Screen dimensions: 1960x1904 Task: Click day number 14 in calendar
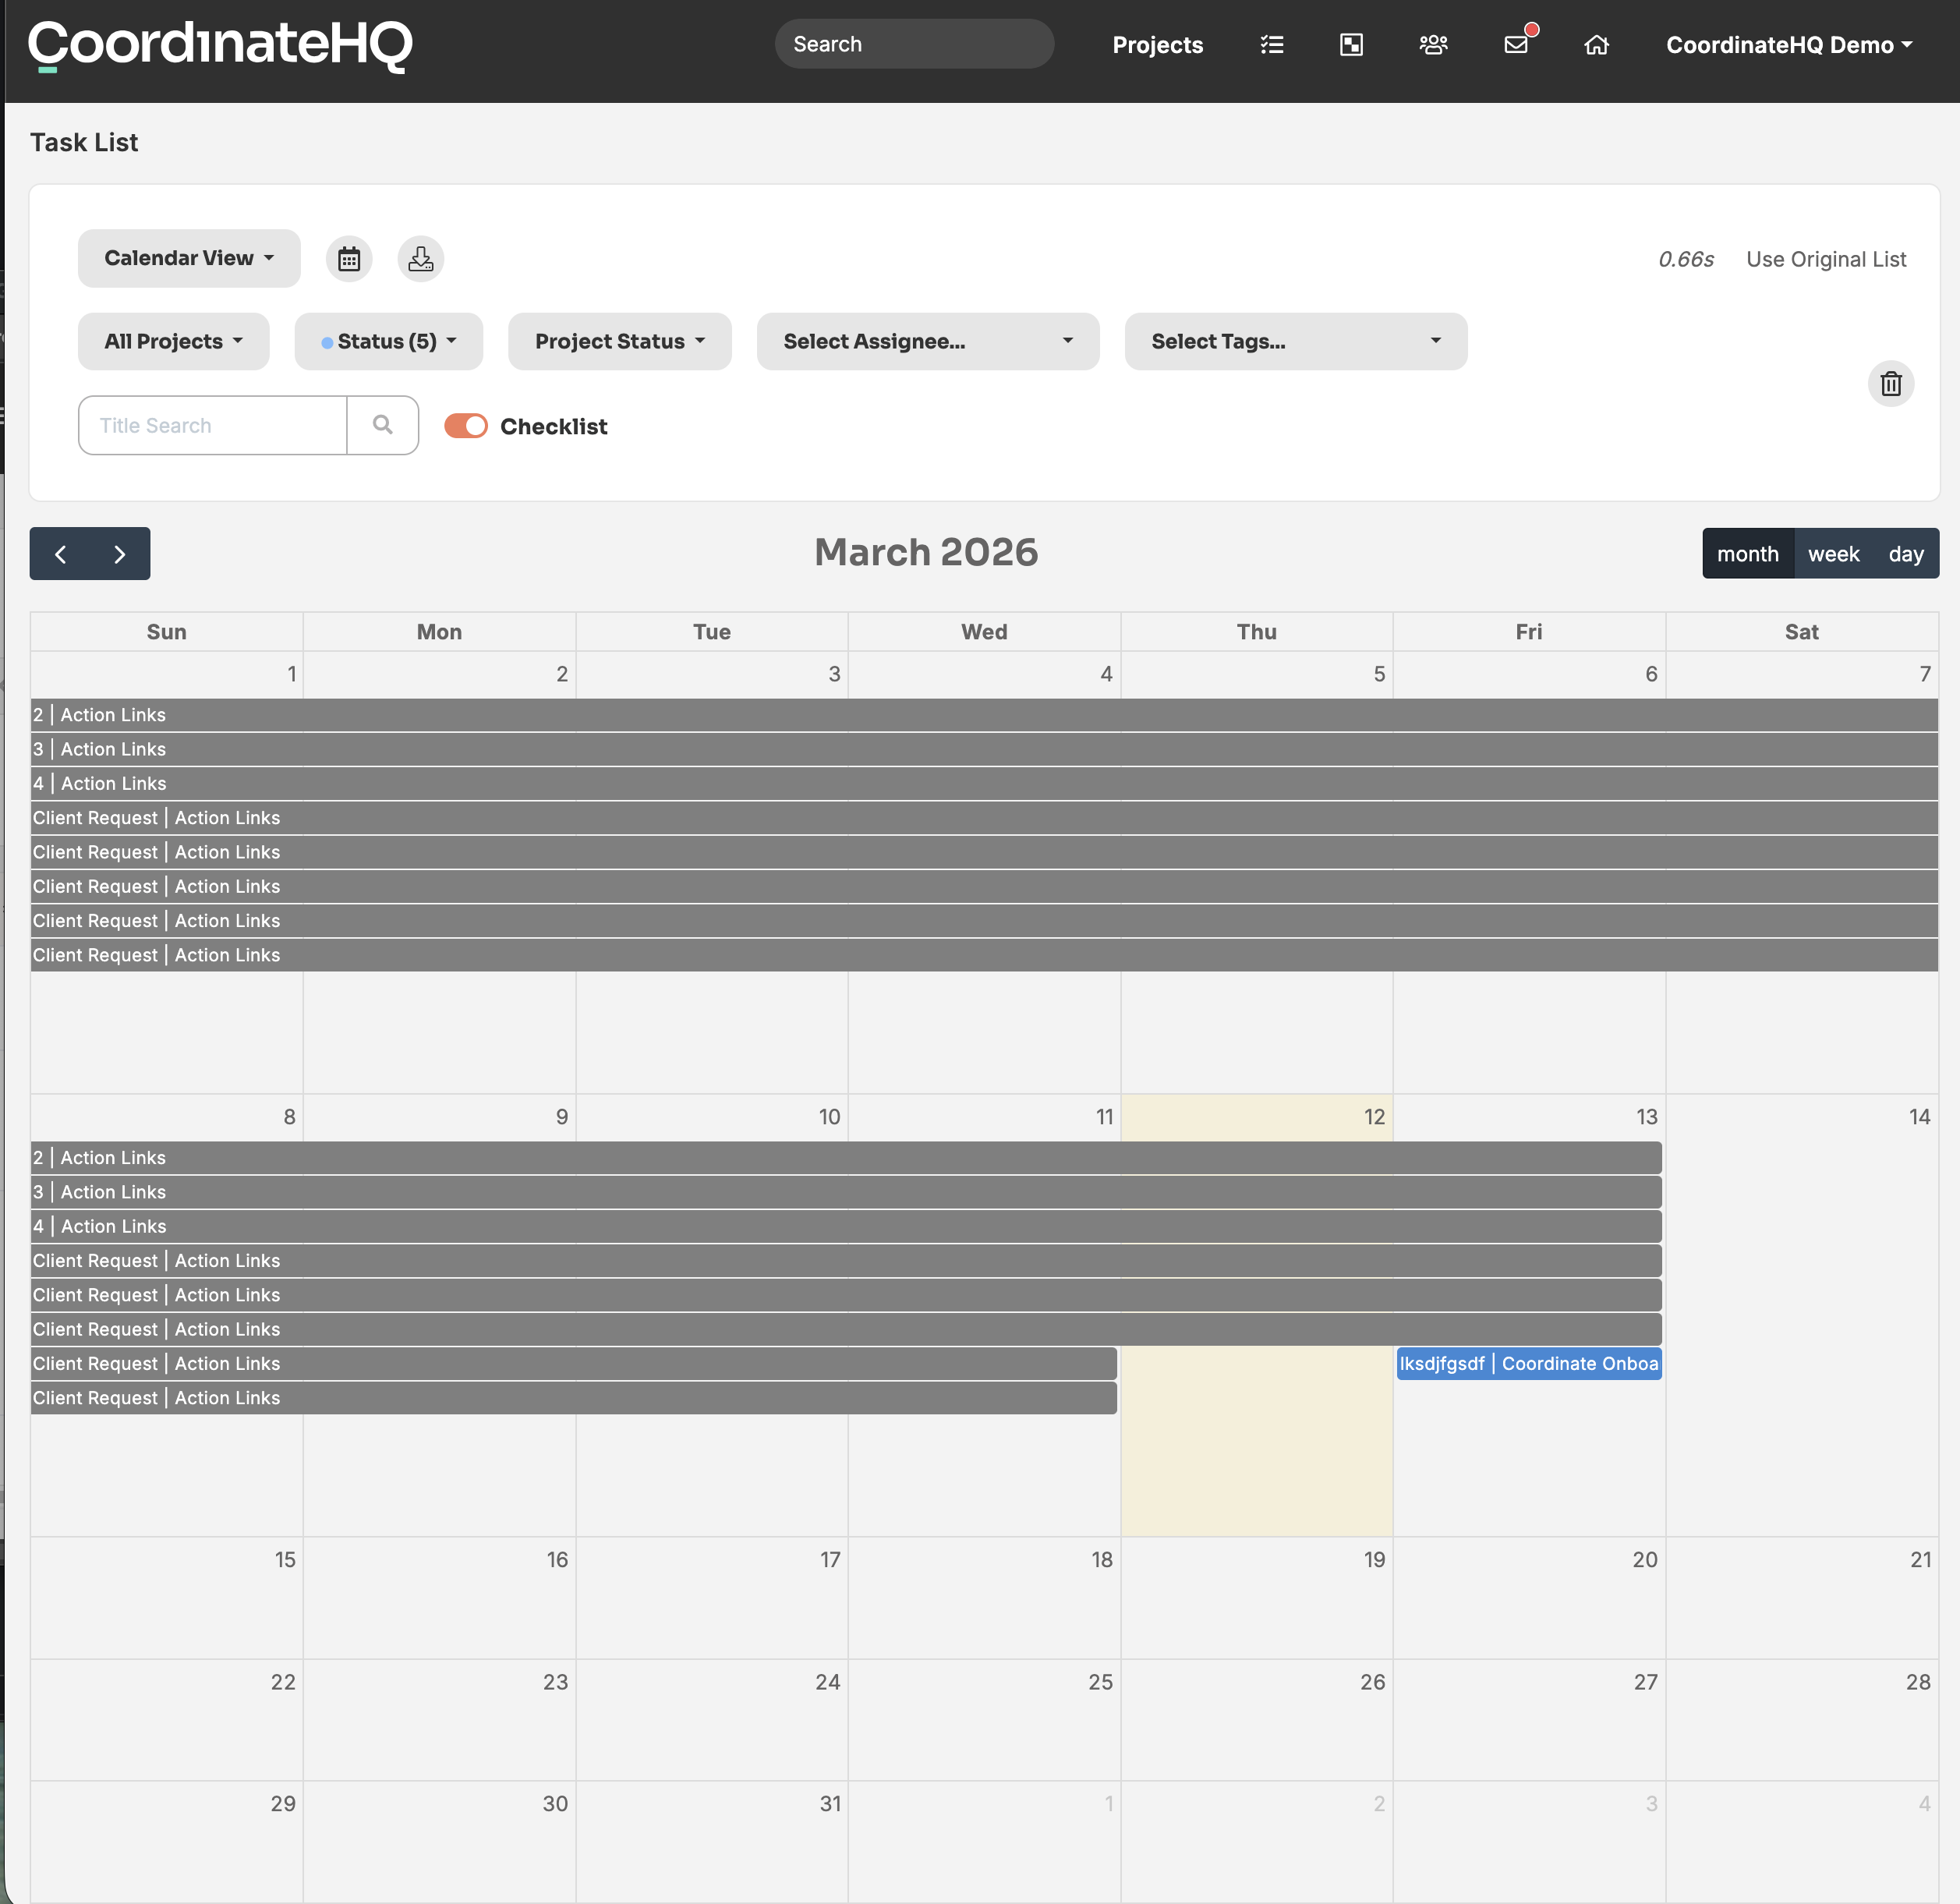(x=1919, y=1117)
